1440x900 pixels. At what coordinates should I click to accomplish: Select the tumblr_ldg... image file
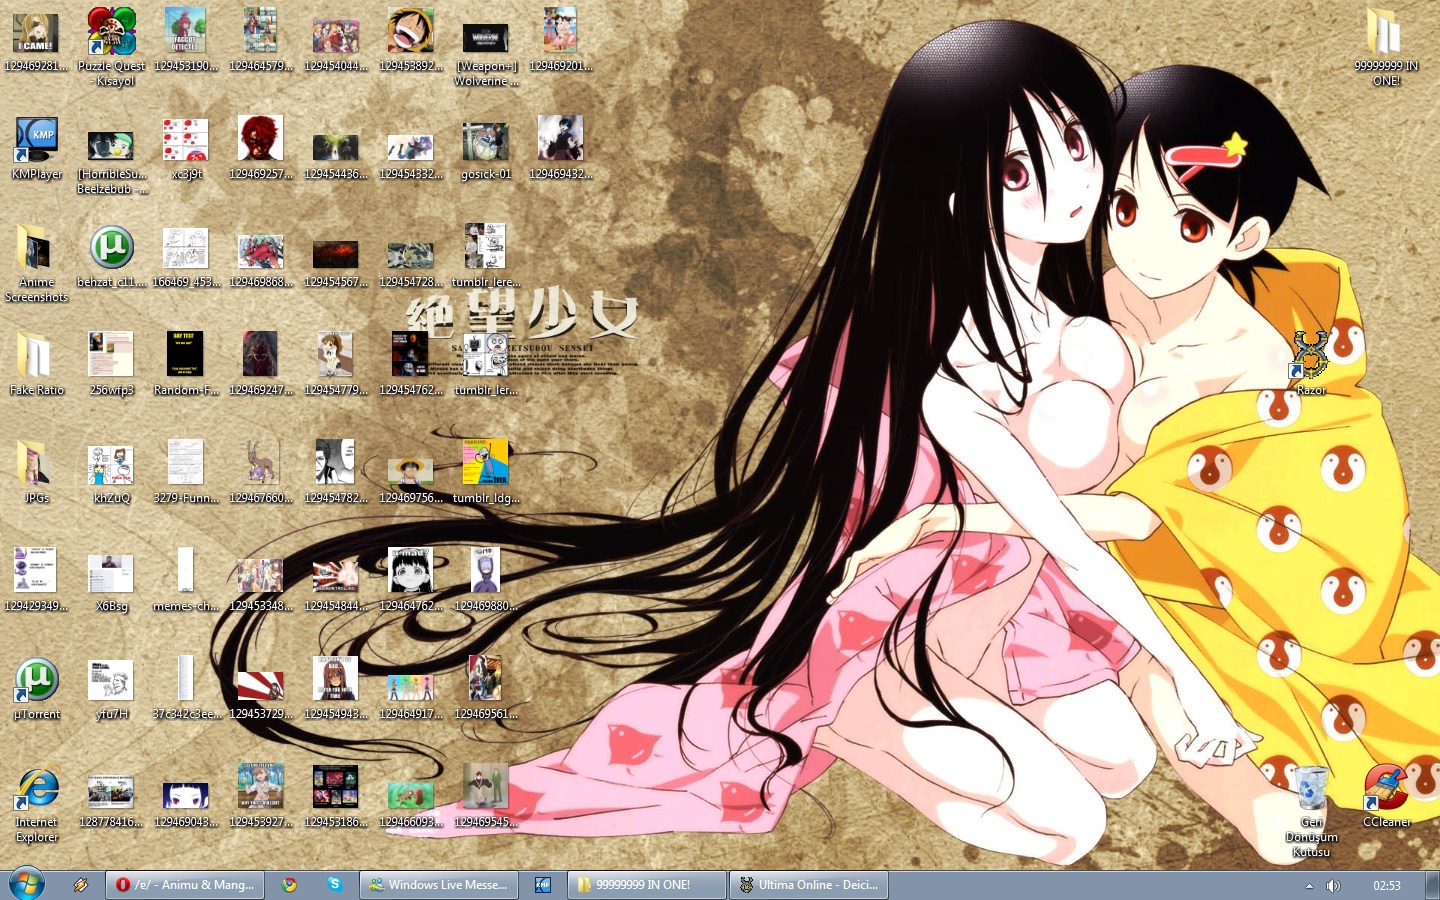click(486, 463)
